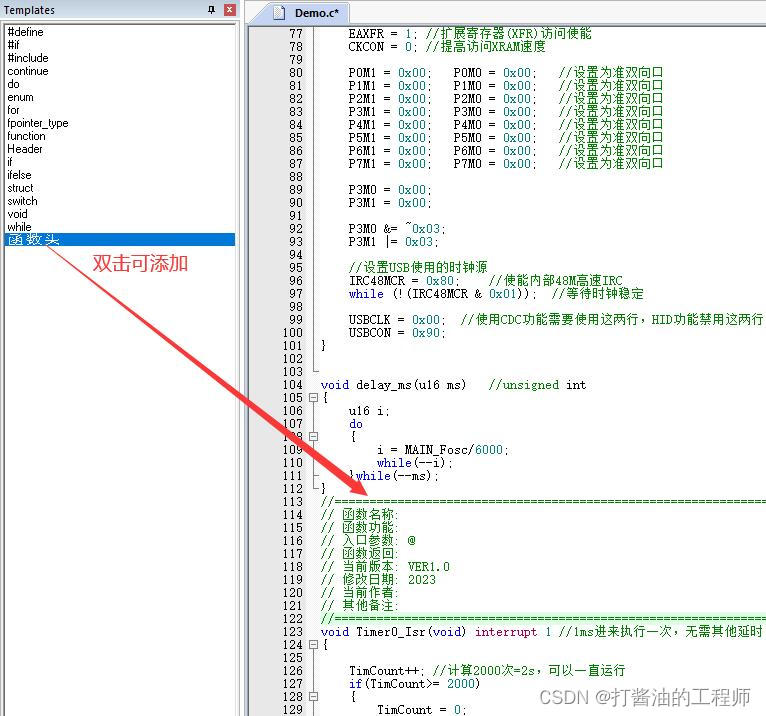Click the Templates panel title
The width and height of the screenshot is (766, 716).
point(29,10)
